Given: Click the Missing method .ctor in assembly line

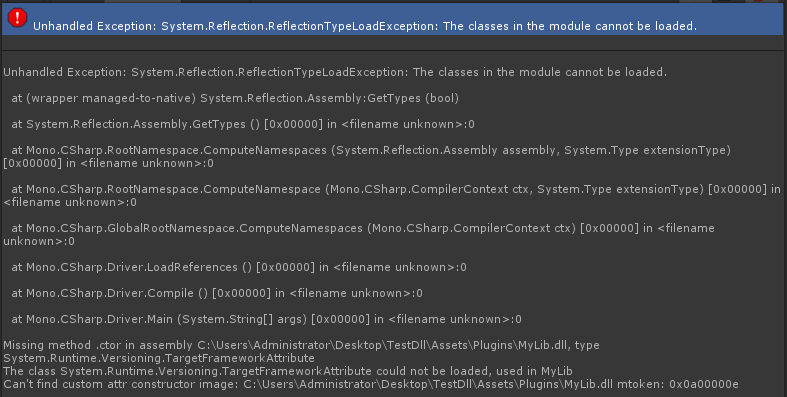Looking at the screenshot, I should (301, 345).
